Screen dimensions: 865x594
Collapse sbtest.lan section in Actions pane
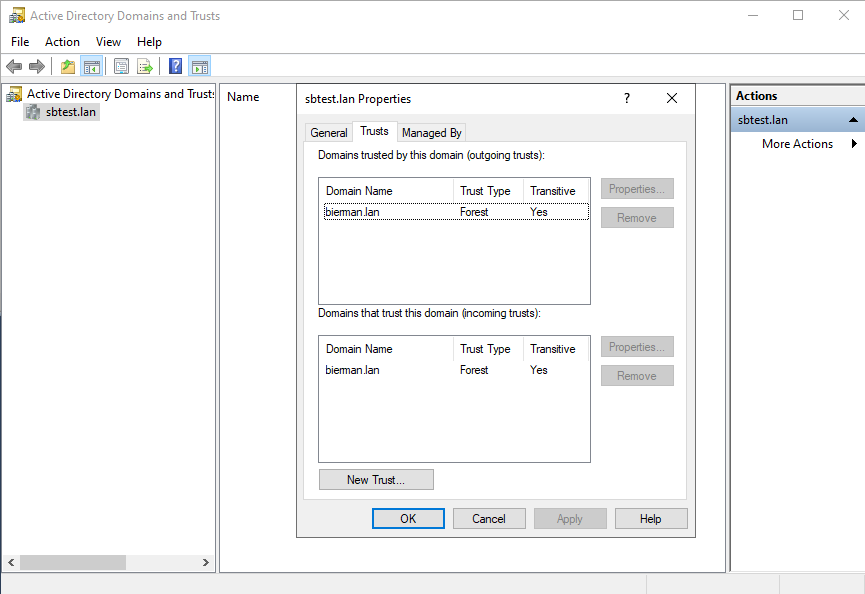point(853,120)
